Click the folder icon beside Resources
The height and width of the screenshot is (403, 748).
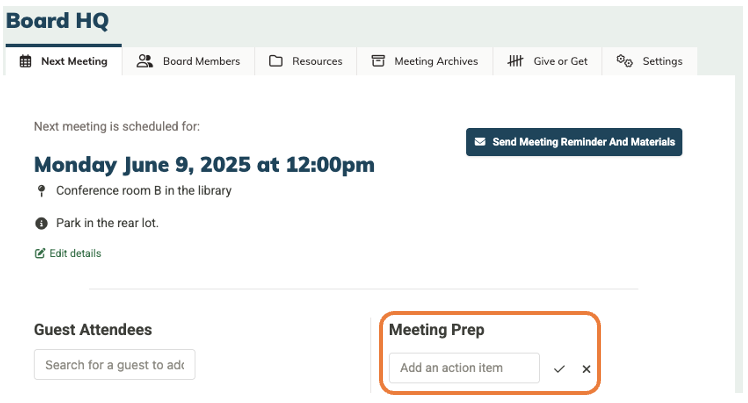click(276, 61)
